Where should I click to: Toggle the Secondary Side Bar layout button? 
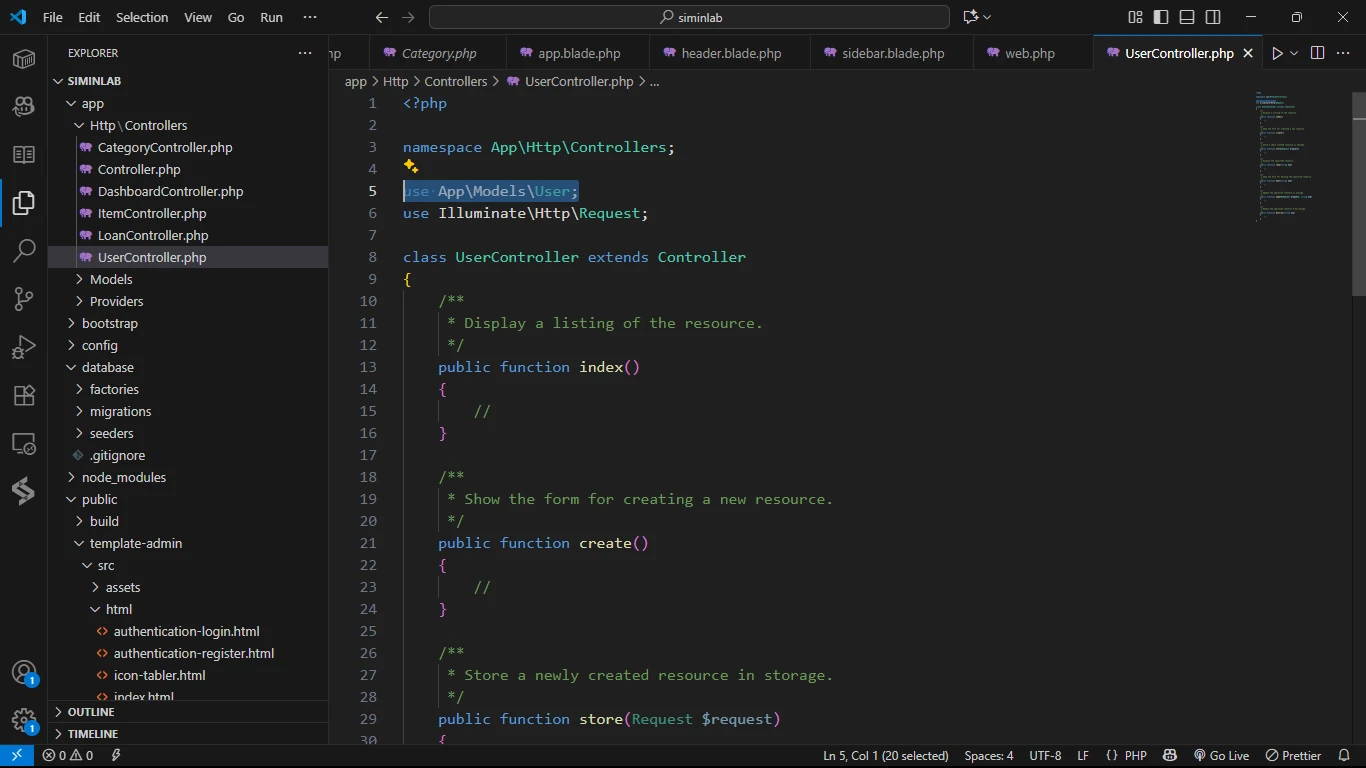point(1213,17)
